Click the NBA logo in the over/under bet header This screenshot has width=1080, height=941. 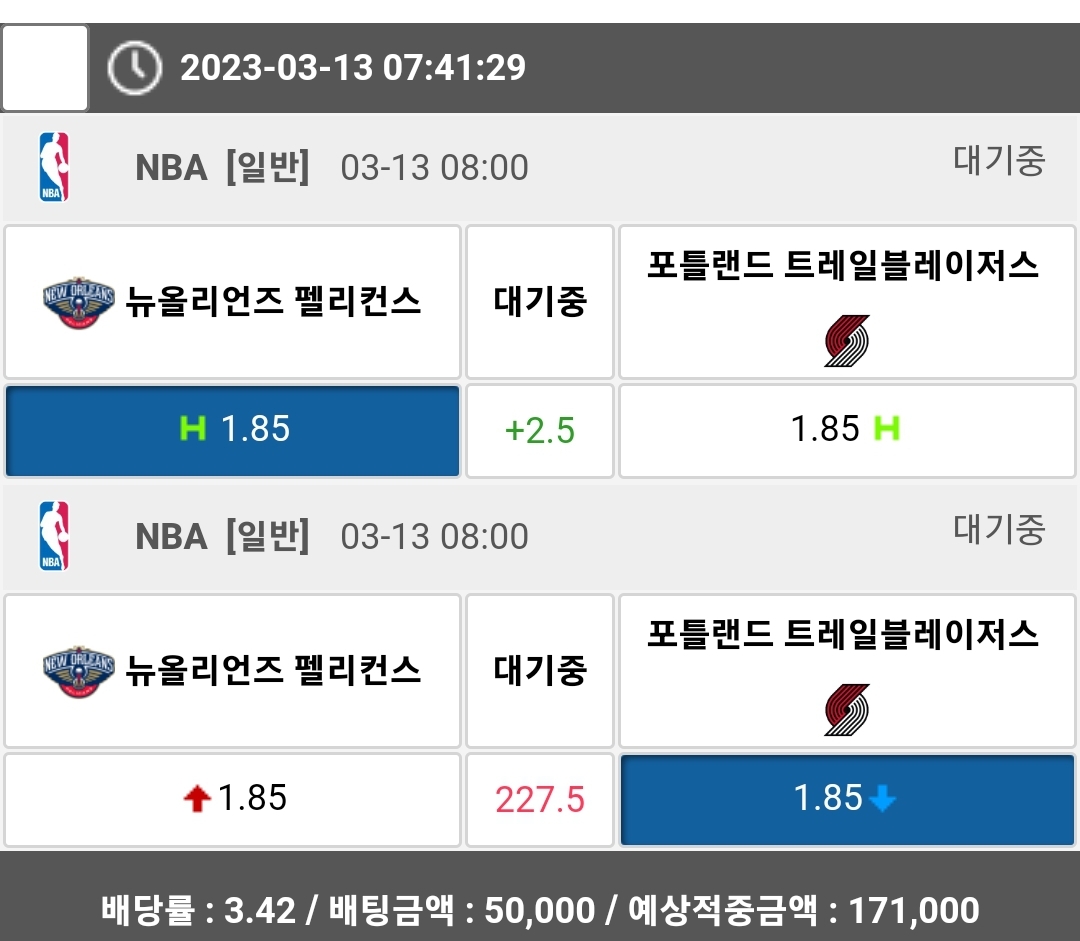point(54,536)
